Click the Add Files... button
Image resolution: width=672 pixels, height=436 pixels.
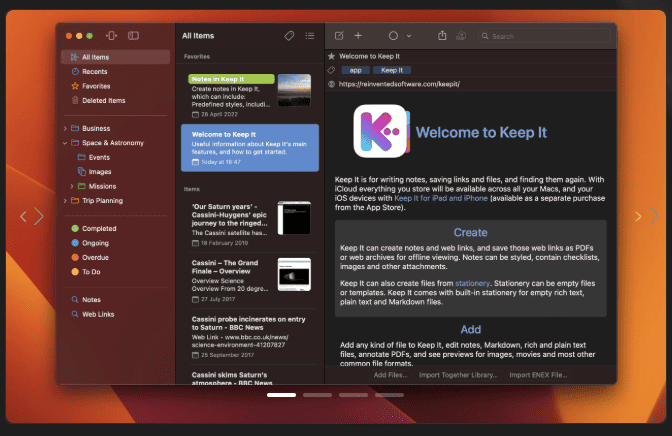point(390,375)
